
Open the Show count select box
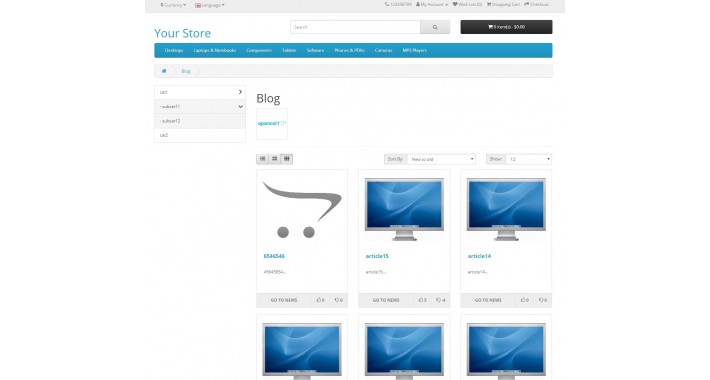click(528, 159)
